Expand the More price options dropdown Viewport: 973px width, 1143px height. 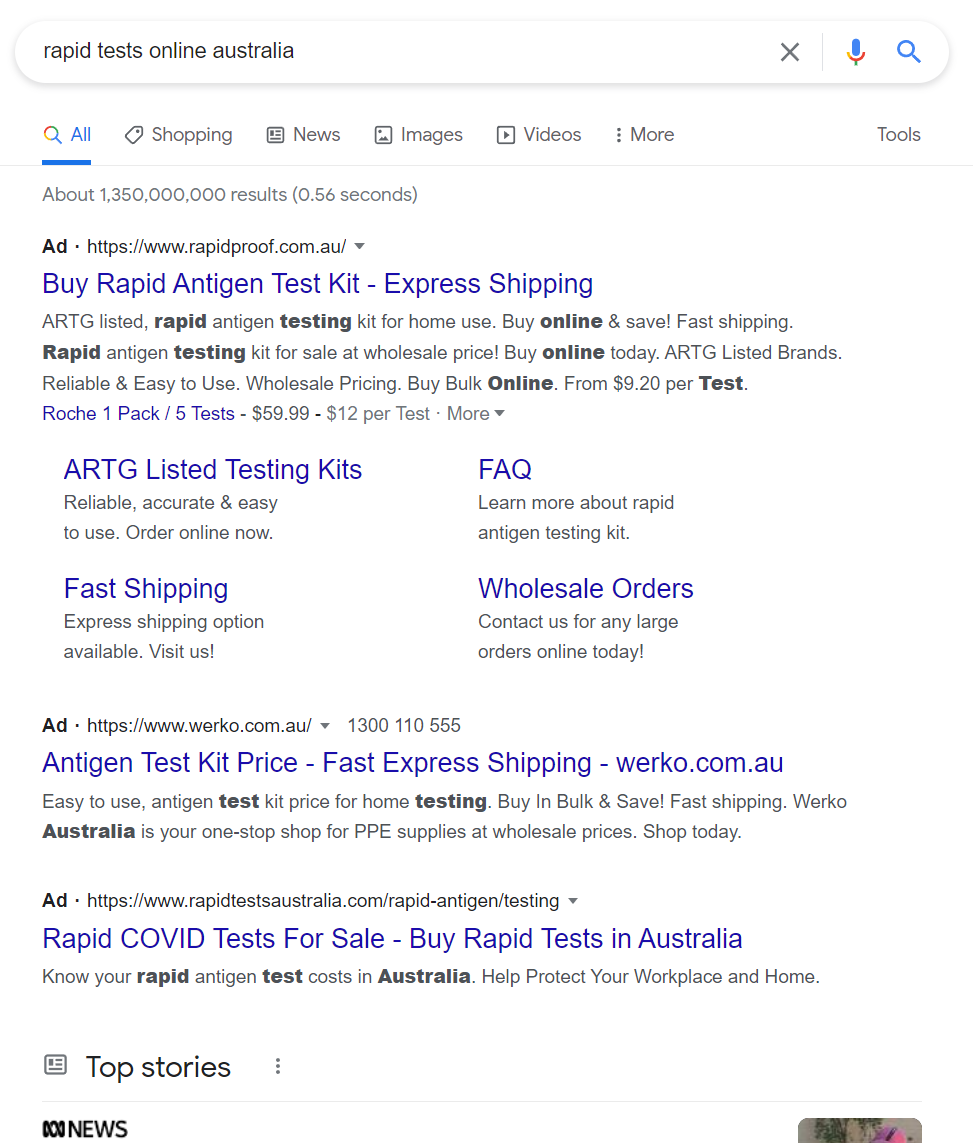tap(475, 414)
